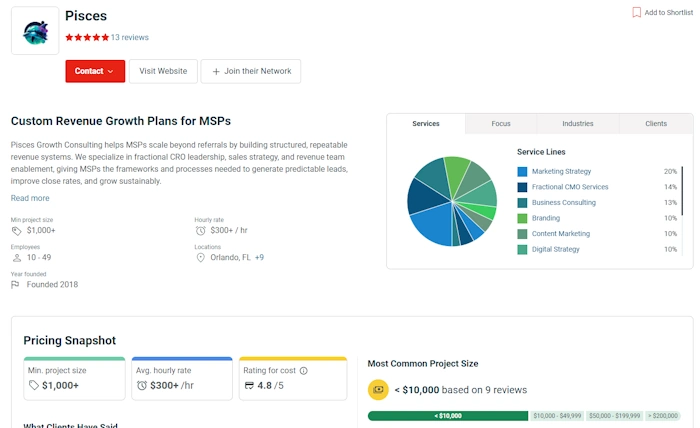The width and height of the screenshot is (700, 428).
Task: Switch to the Industries tab
Action: (x=578, y=124)
